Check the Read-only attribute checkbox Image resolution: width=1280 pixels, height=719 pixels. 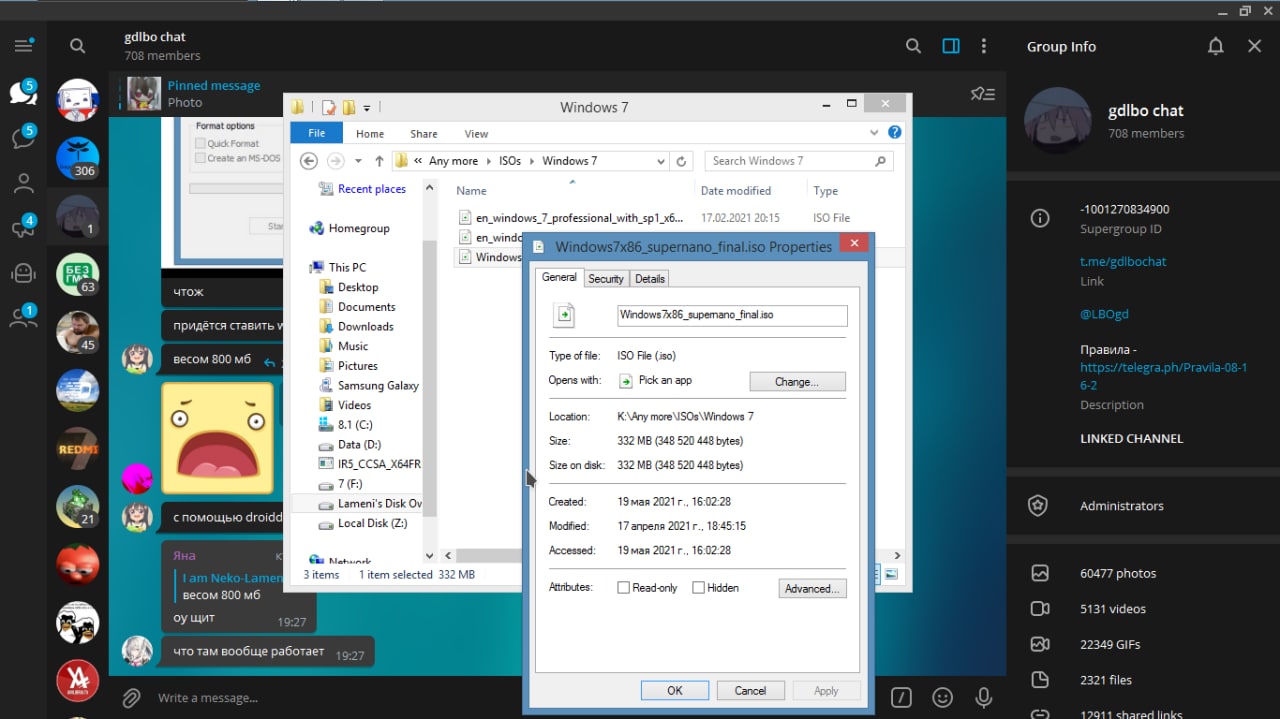(x=624, y=588)
